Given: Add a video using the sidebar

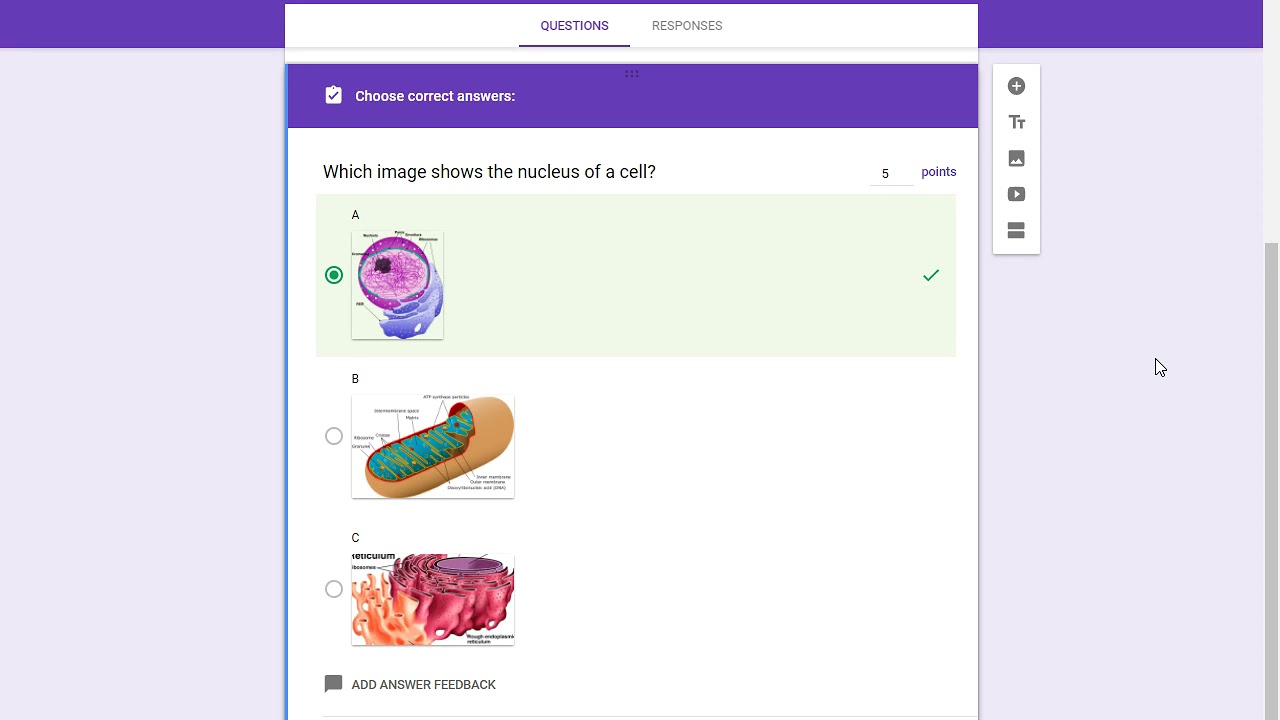Looking at the screenshot, I should [1016, 195].
